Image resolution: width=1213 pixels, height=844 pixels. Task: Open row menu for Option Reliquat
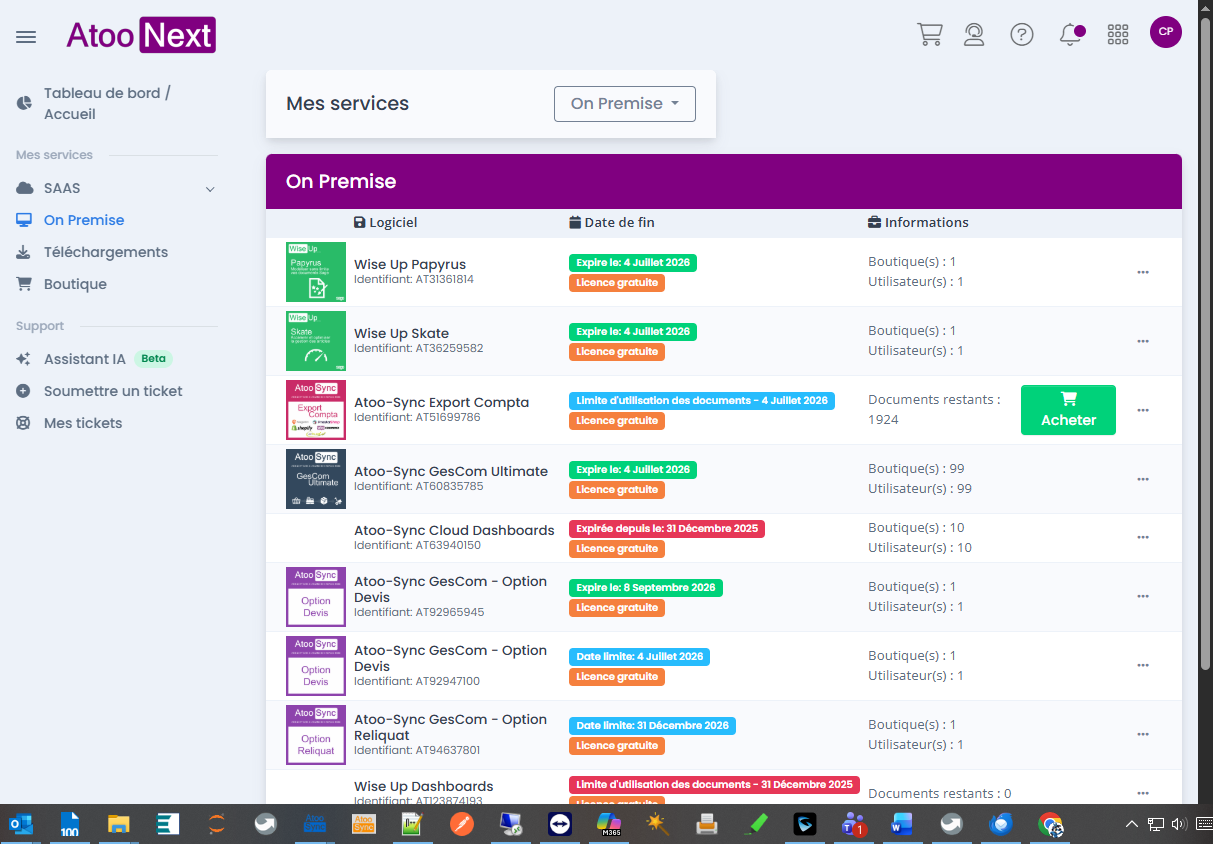coord(1143,735)
